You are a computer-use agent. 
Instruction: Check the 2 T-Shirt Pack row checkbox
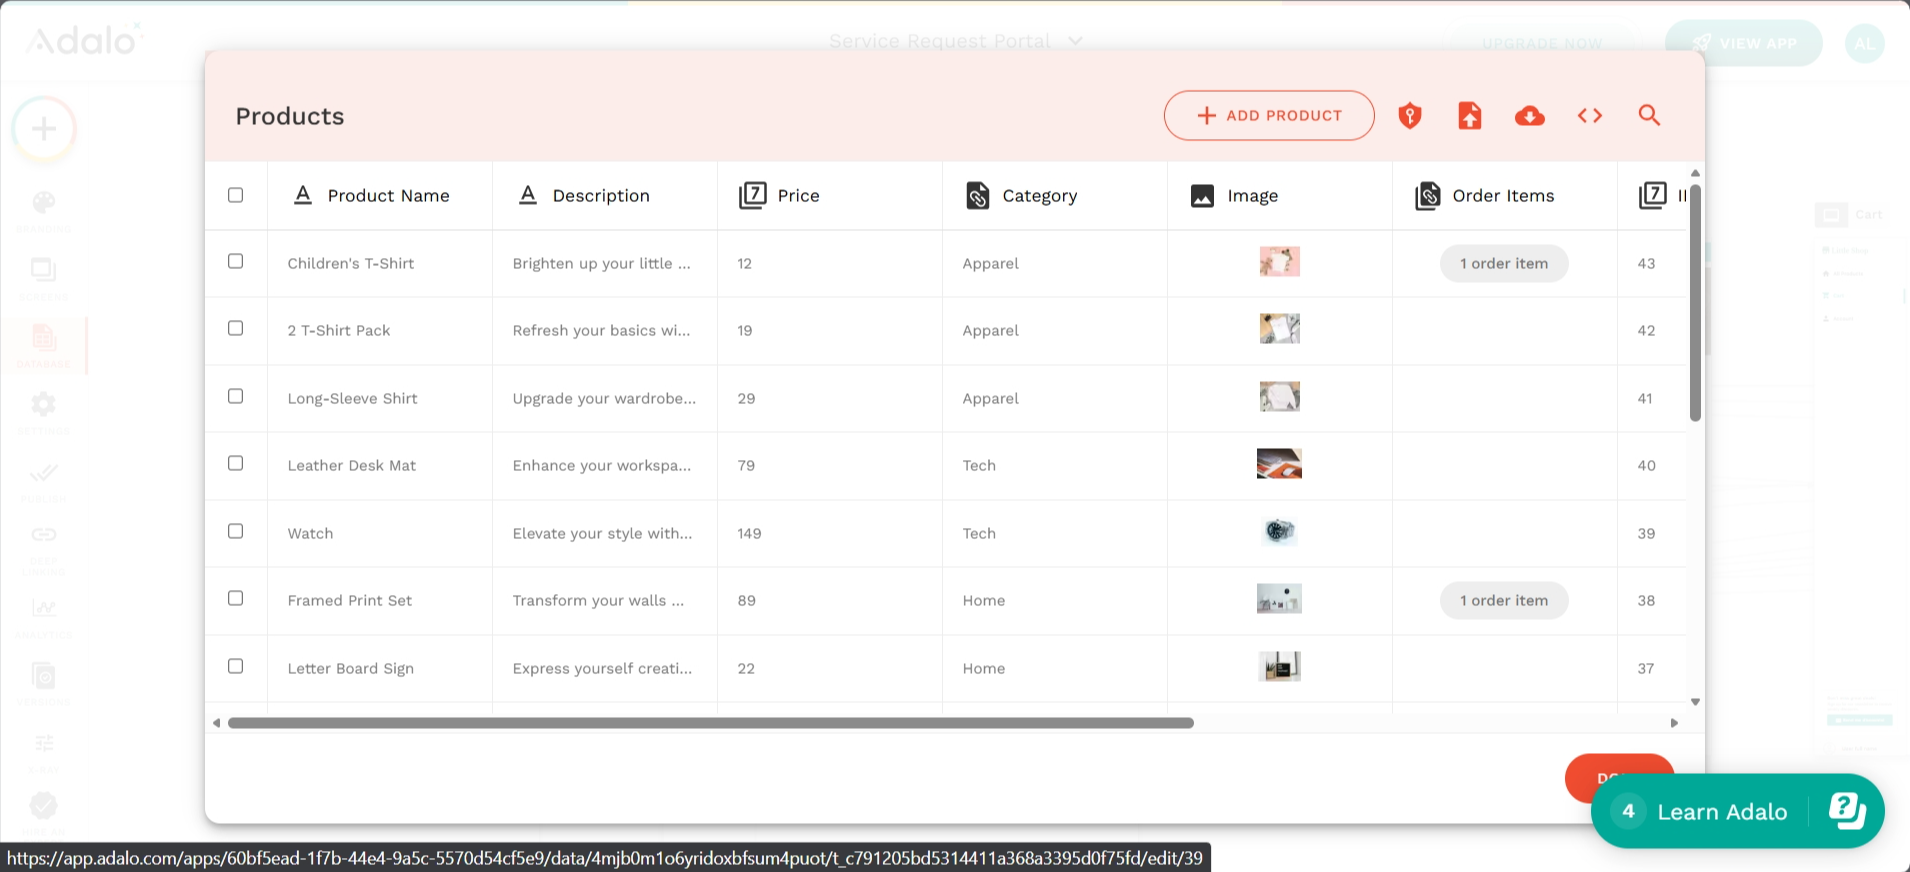click(x=236, y=328)
